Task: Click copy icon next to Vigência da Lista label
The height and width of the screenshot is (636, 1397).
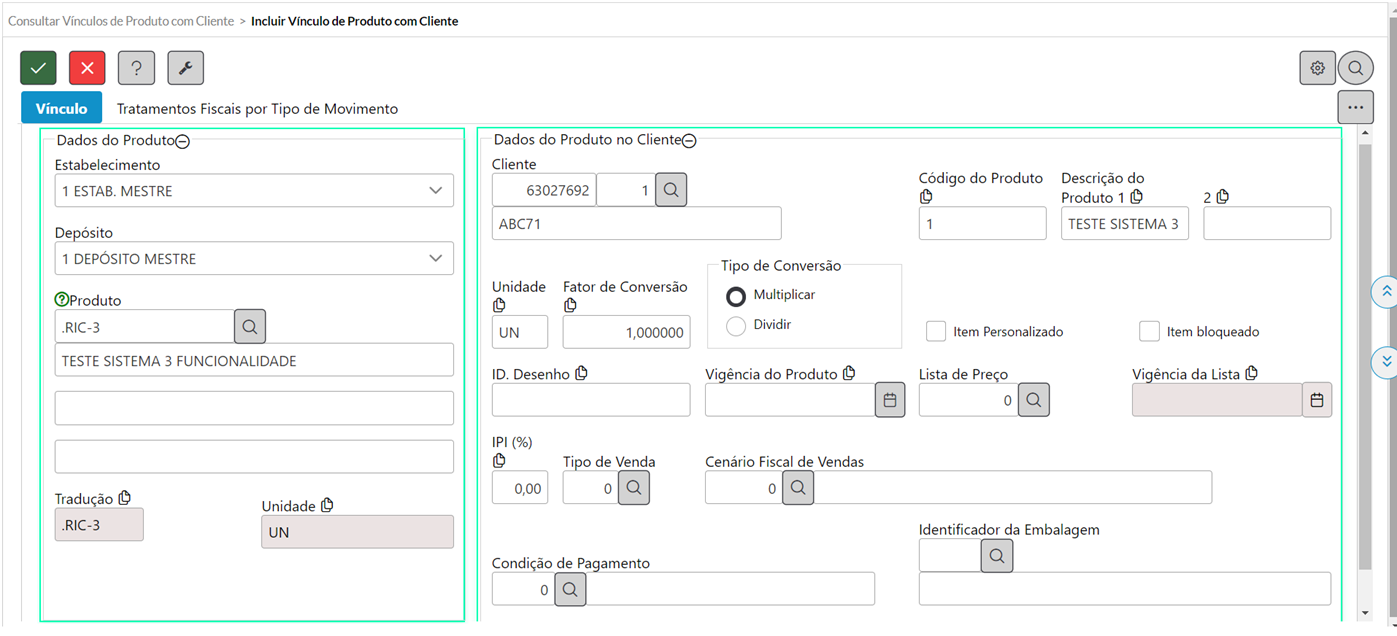Action: [x=1251, y=373]
